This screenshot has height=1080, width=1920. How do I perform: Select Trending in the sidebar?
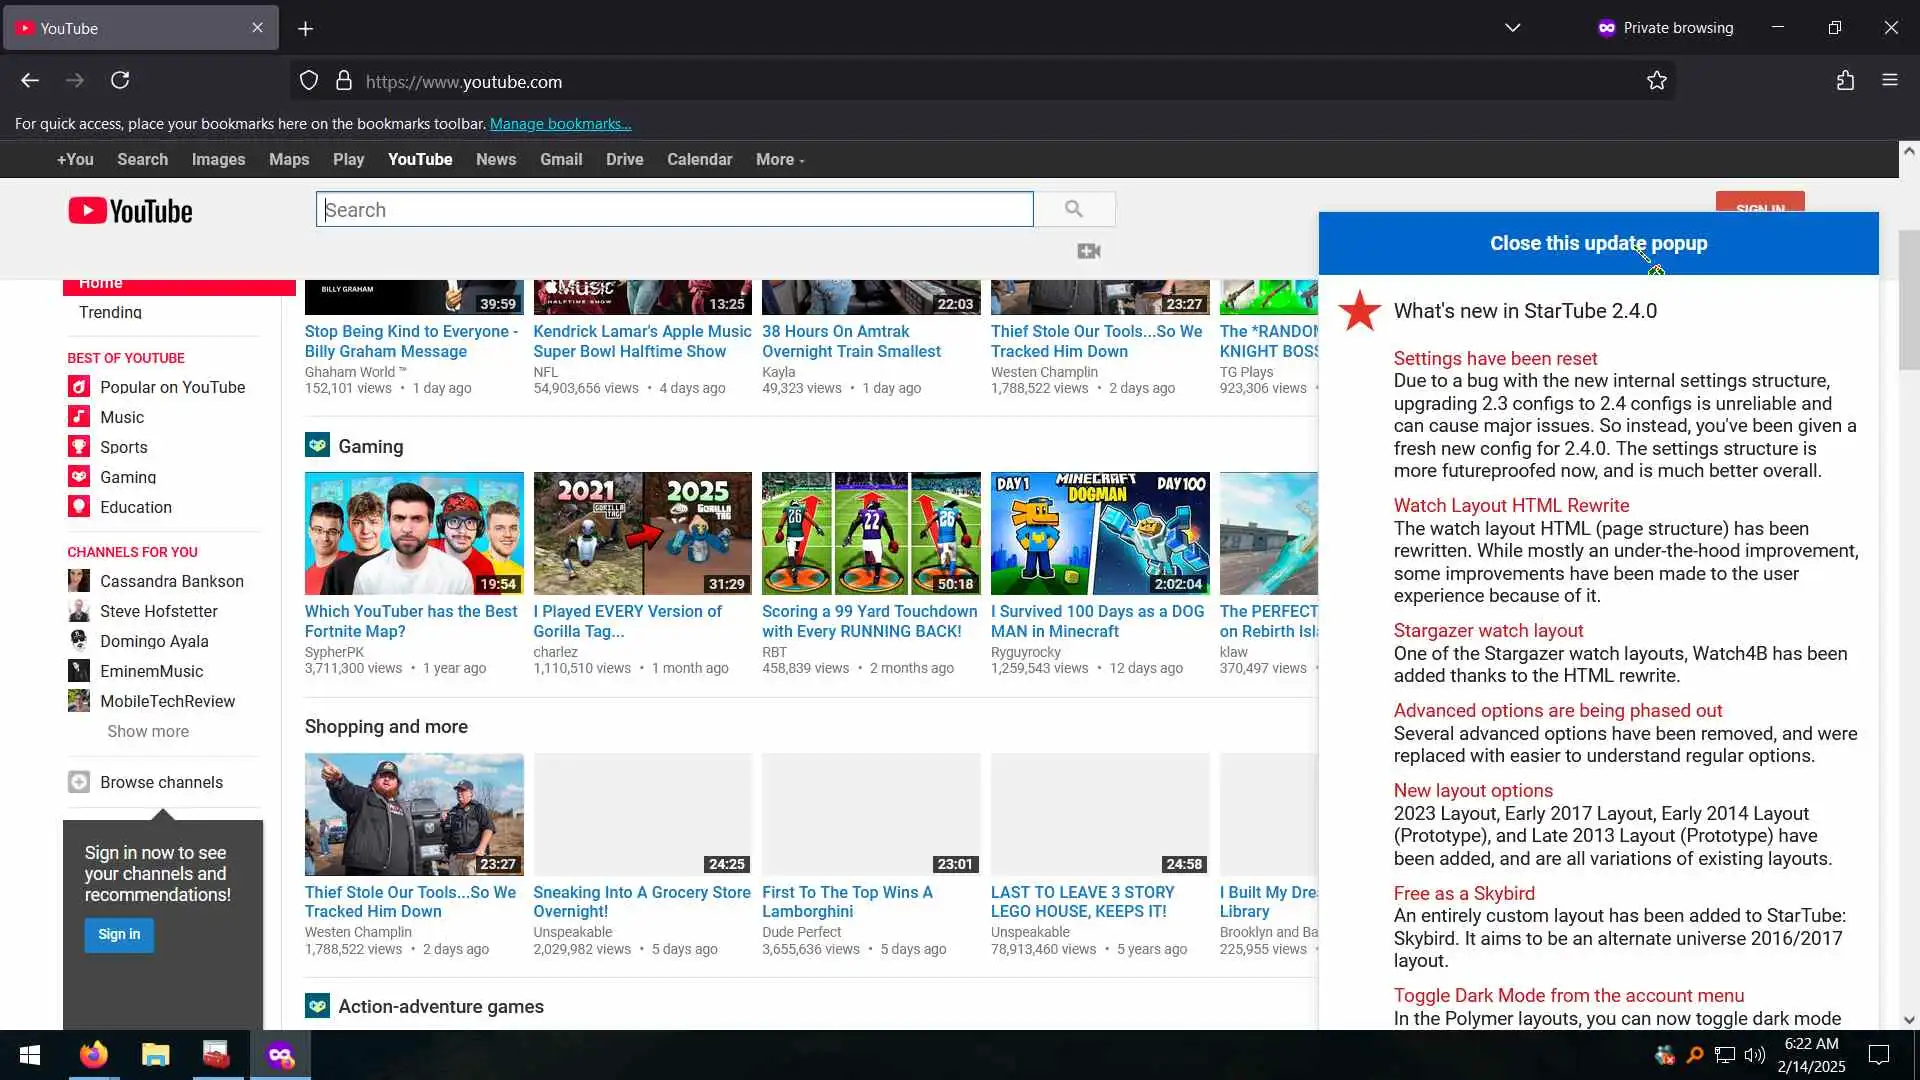pyautogui.click(x=110, y=312)
